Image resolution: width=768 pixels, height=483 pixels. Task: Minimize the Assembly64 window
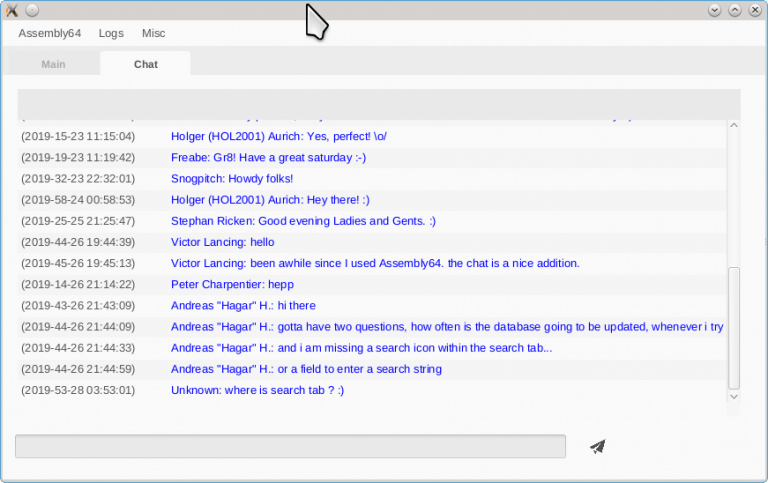click(x=714, y=10)
